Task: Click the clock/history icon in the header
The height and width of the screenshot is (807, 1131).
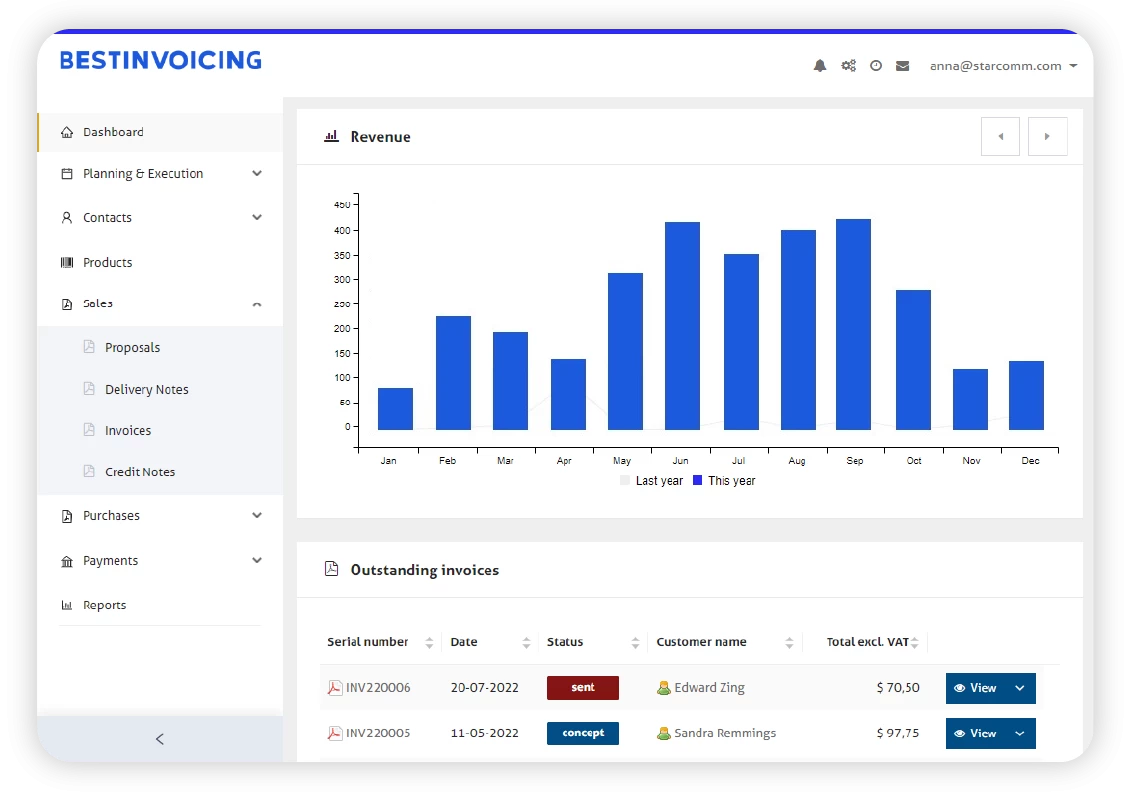Action: 875,65
